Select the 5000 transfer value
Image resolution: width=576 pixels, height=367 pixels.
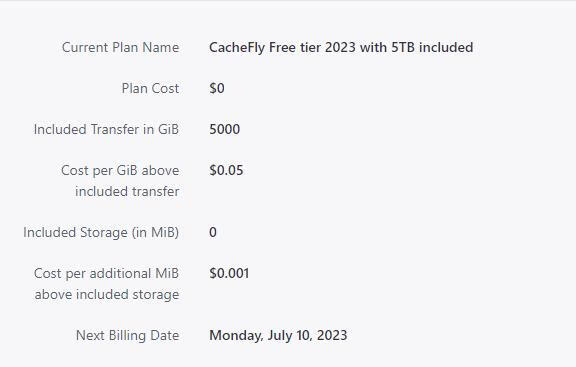coord(224,129)
